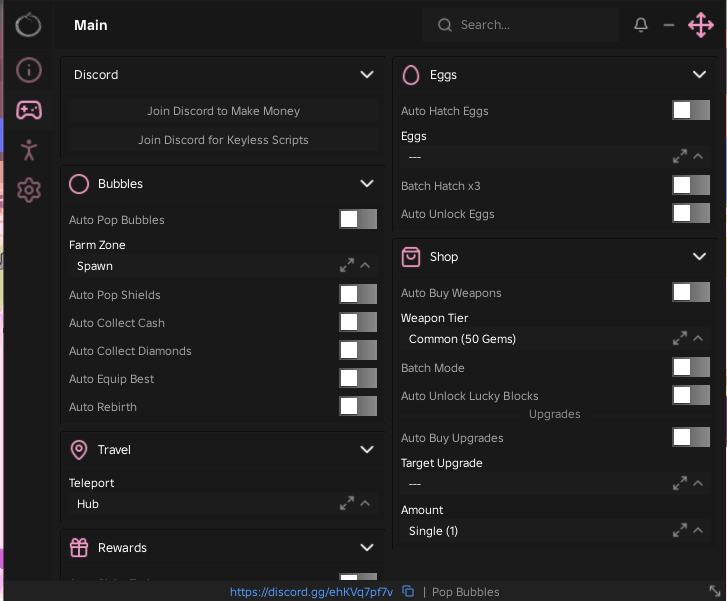Open the discord.gg link in the status bar
Screen dimensions: 727x601
pyautogui.click(x=311, y=592)
